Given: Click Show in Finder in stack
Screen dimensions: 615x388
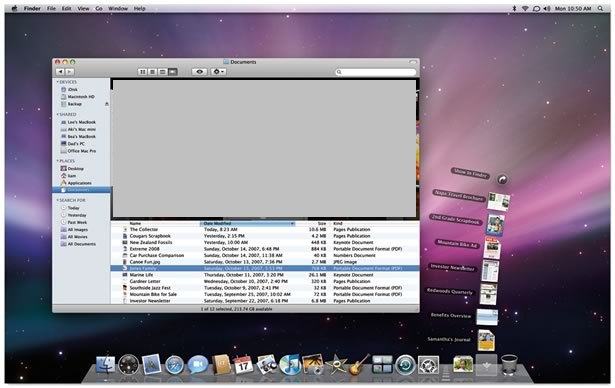Looking at the screenshot, I should [x=470, y=173].
